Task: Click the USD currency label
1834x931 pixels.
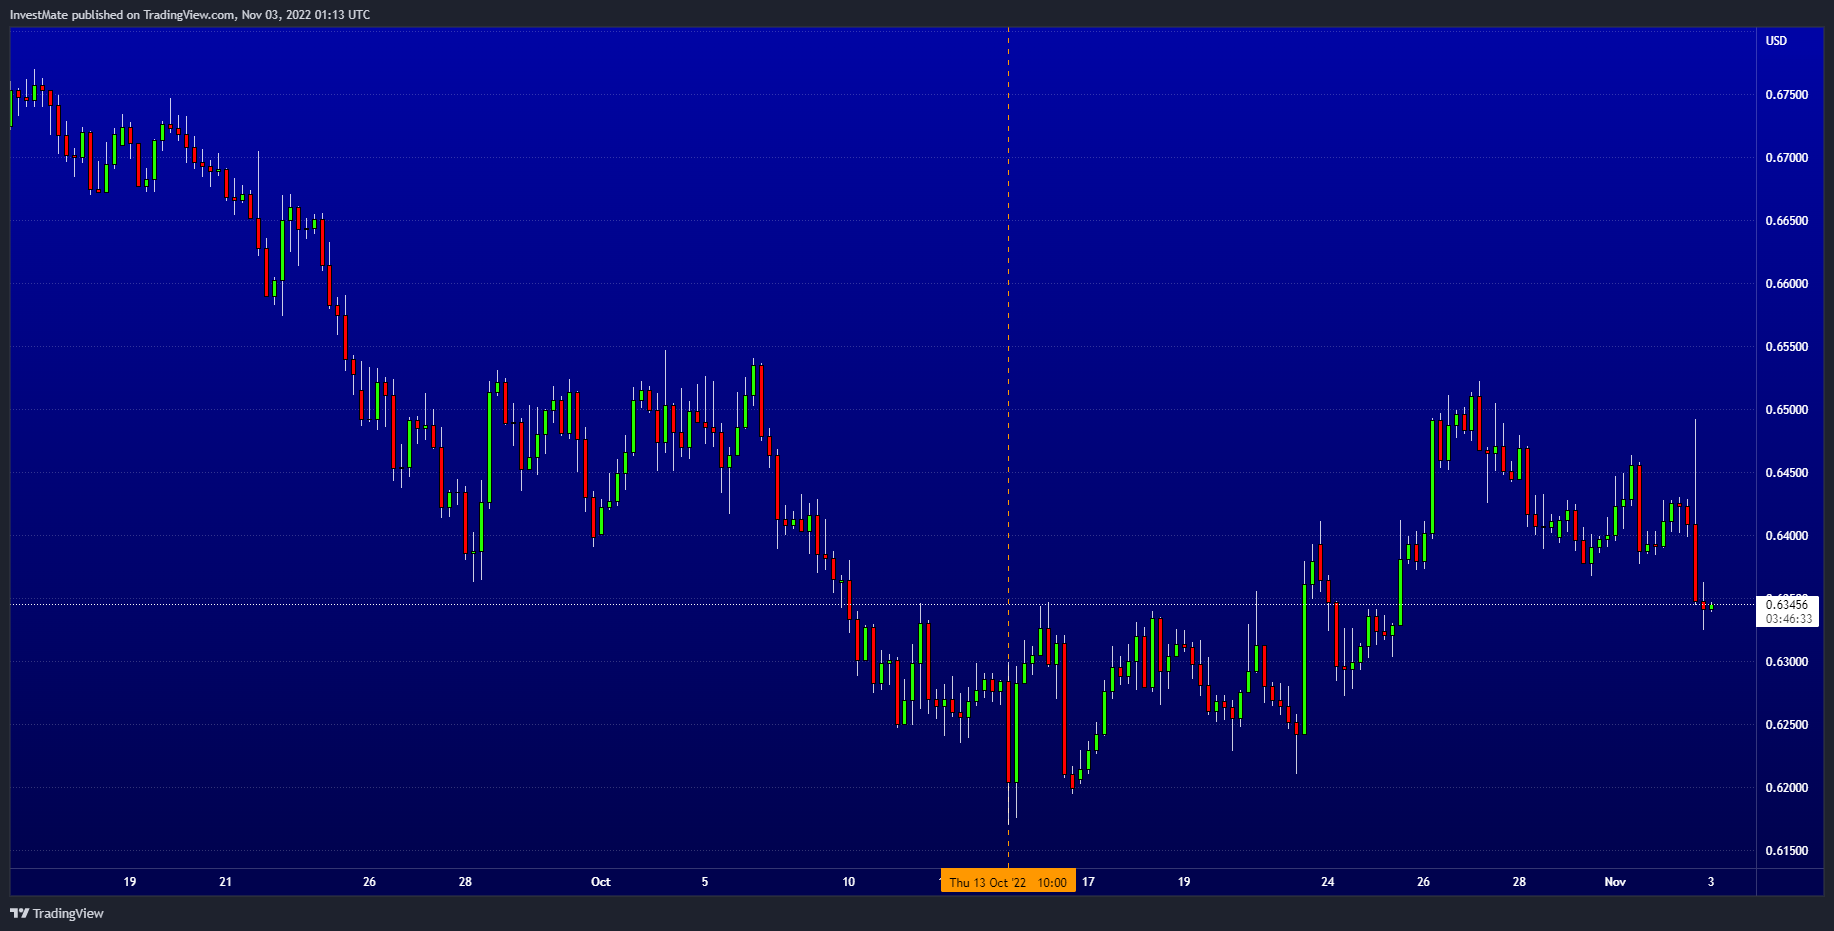Action: click(1776, 41)
